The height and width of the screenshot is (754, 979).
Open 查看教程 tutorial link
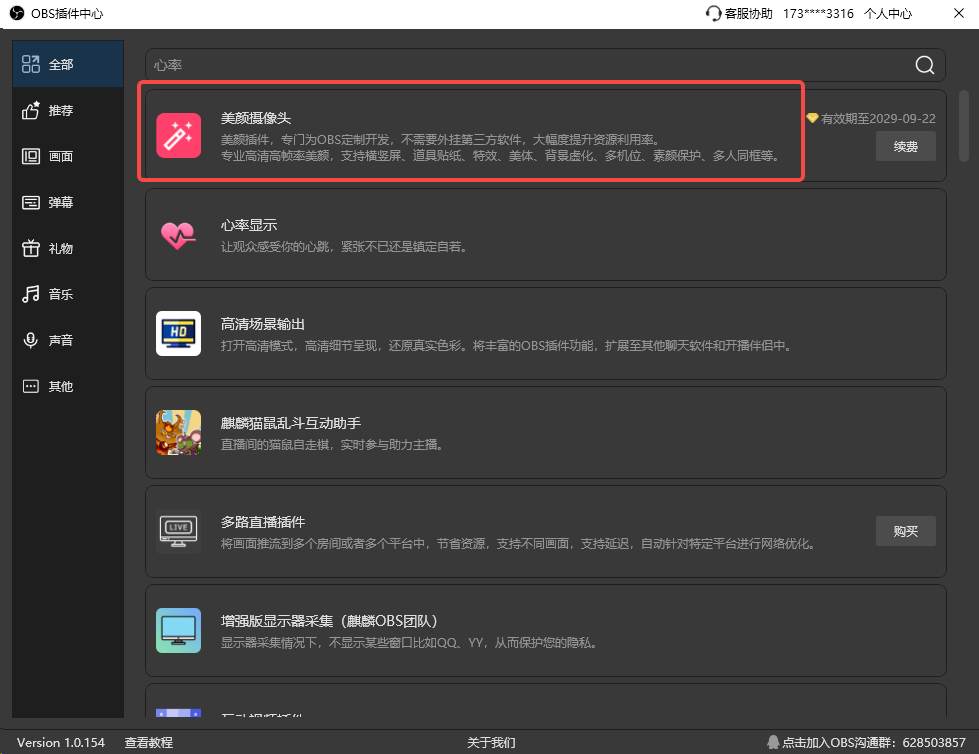(149, 742)
